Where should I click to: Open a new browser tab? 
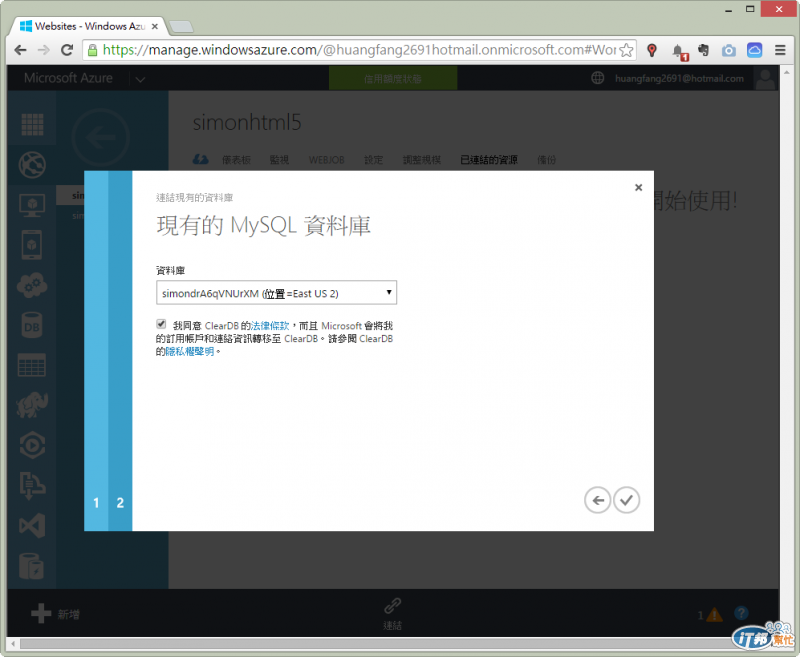coord(181,27)
